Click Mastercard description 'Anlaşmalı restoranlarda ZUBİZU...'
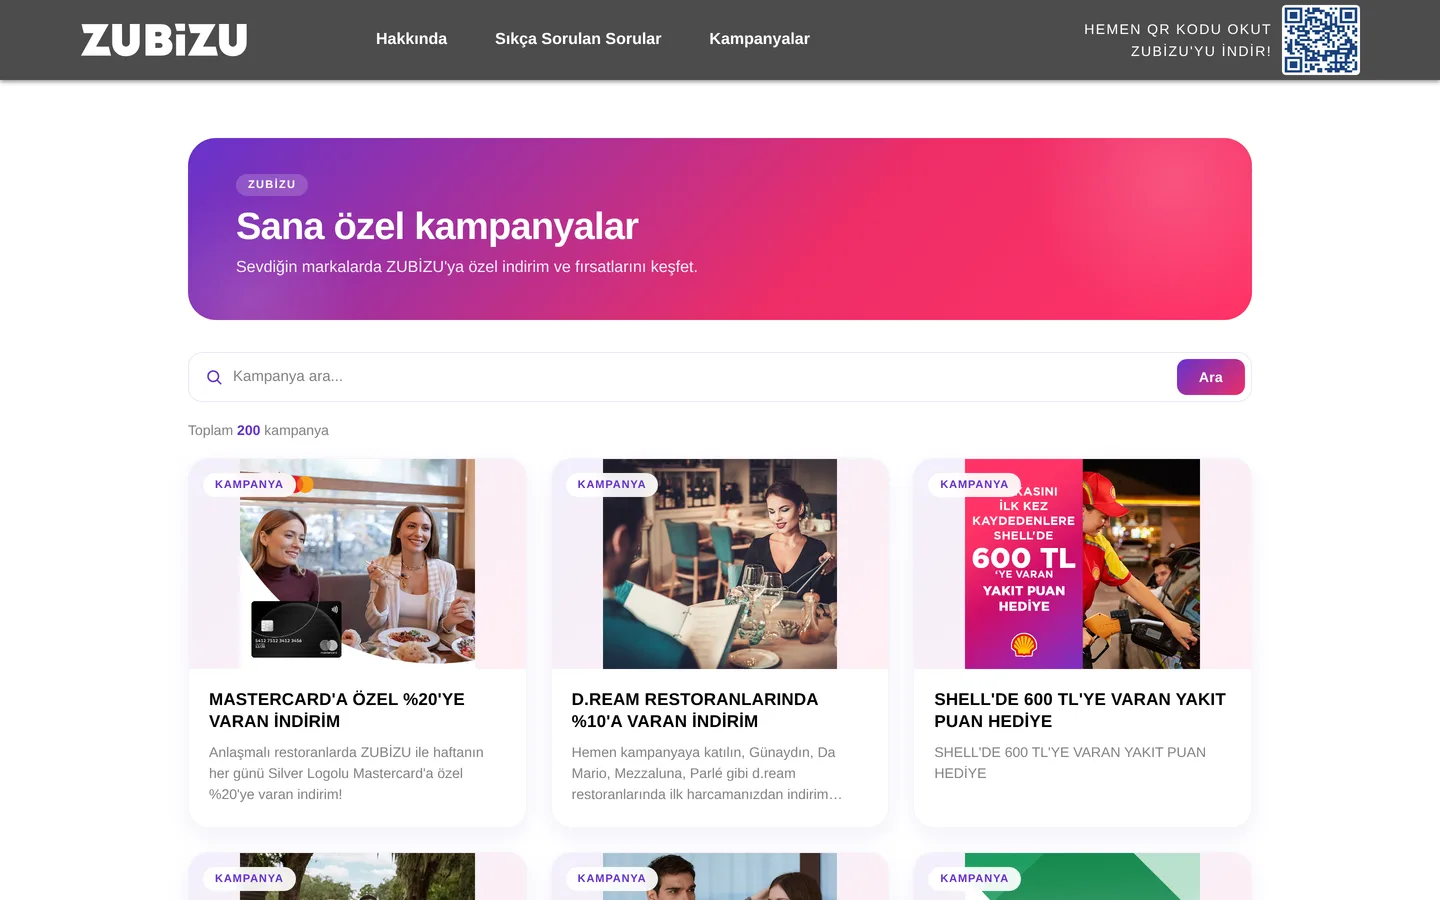The image size is (1440, 900). click(x=346, y=773)
